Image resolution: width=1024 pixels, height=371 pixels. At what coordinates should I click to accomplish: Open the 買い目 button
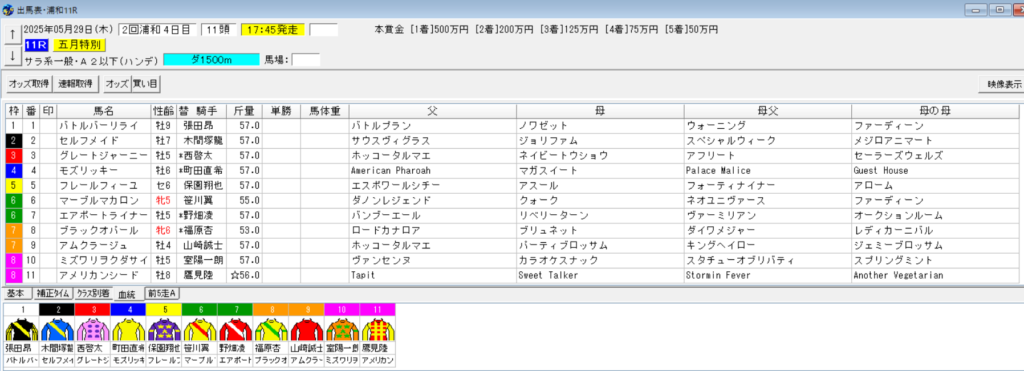pyautogui.click(x=145, y=84)
